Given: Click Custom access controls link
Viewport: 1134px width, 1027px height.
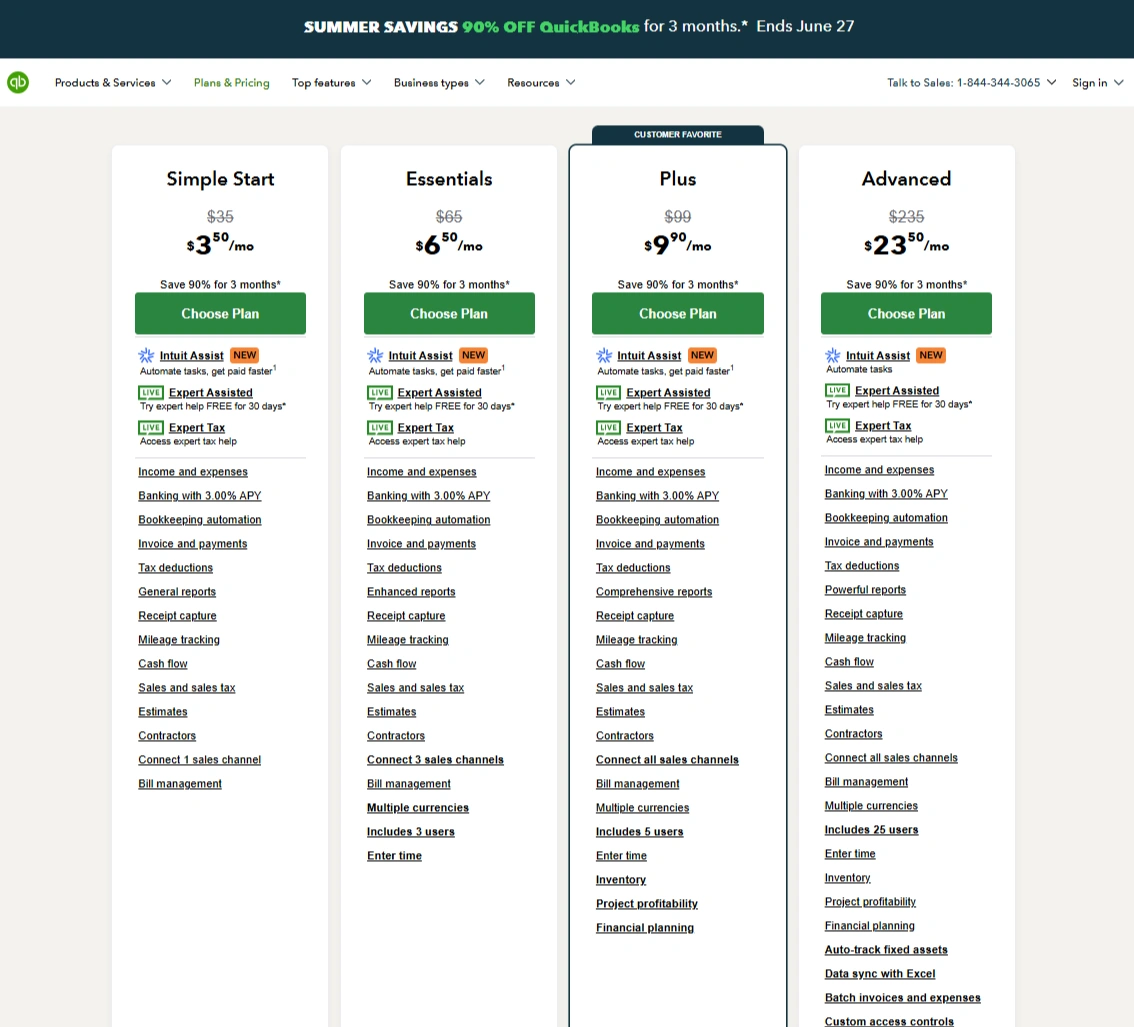Looking at the screenshot, I should 890,1021.
